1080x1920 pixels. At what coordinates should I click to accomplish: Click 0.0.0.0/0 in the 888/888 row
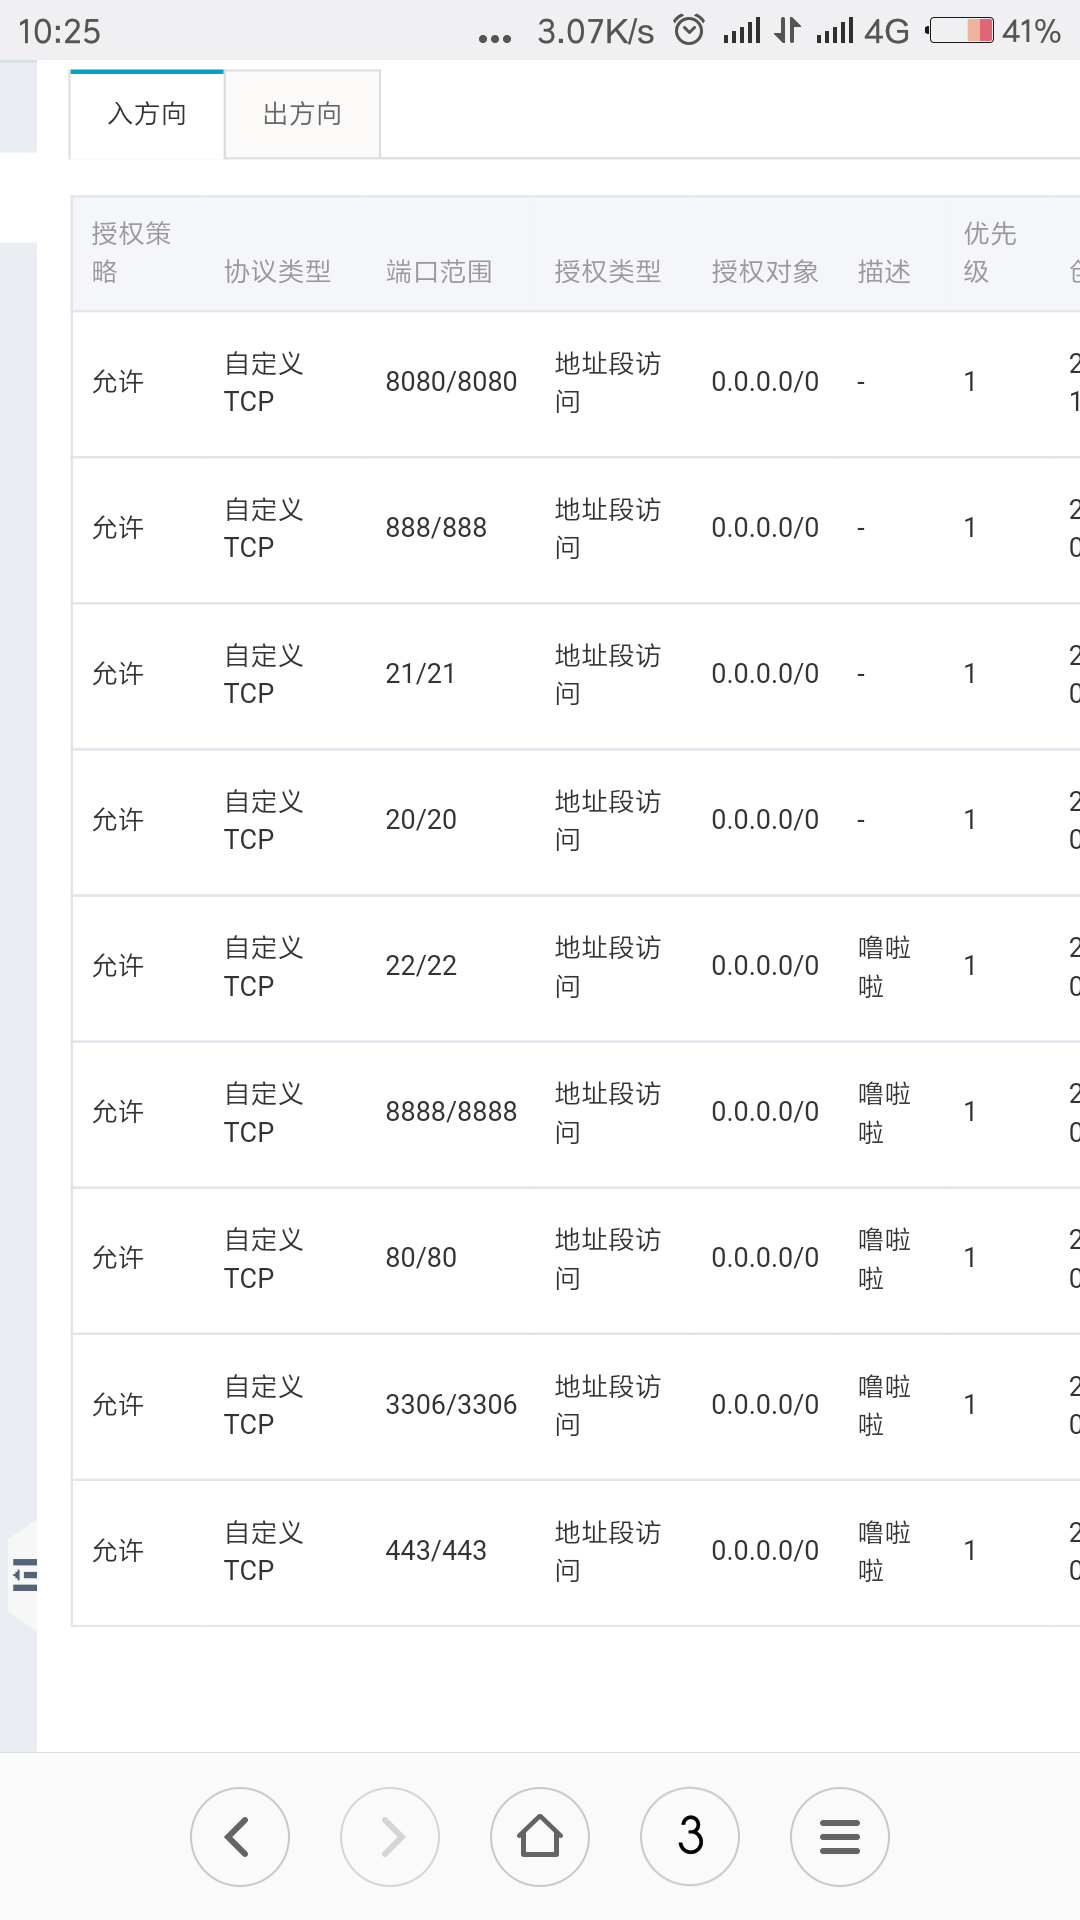pyautogui.click(x=765, y=528)
